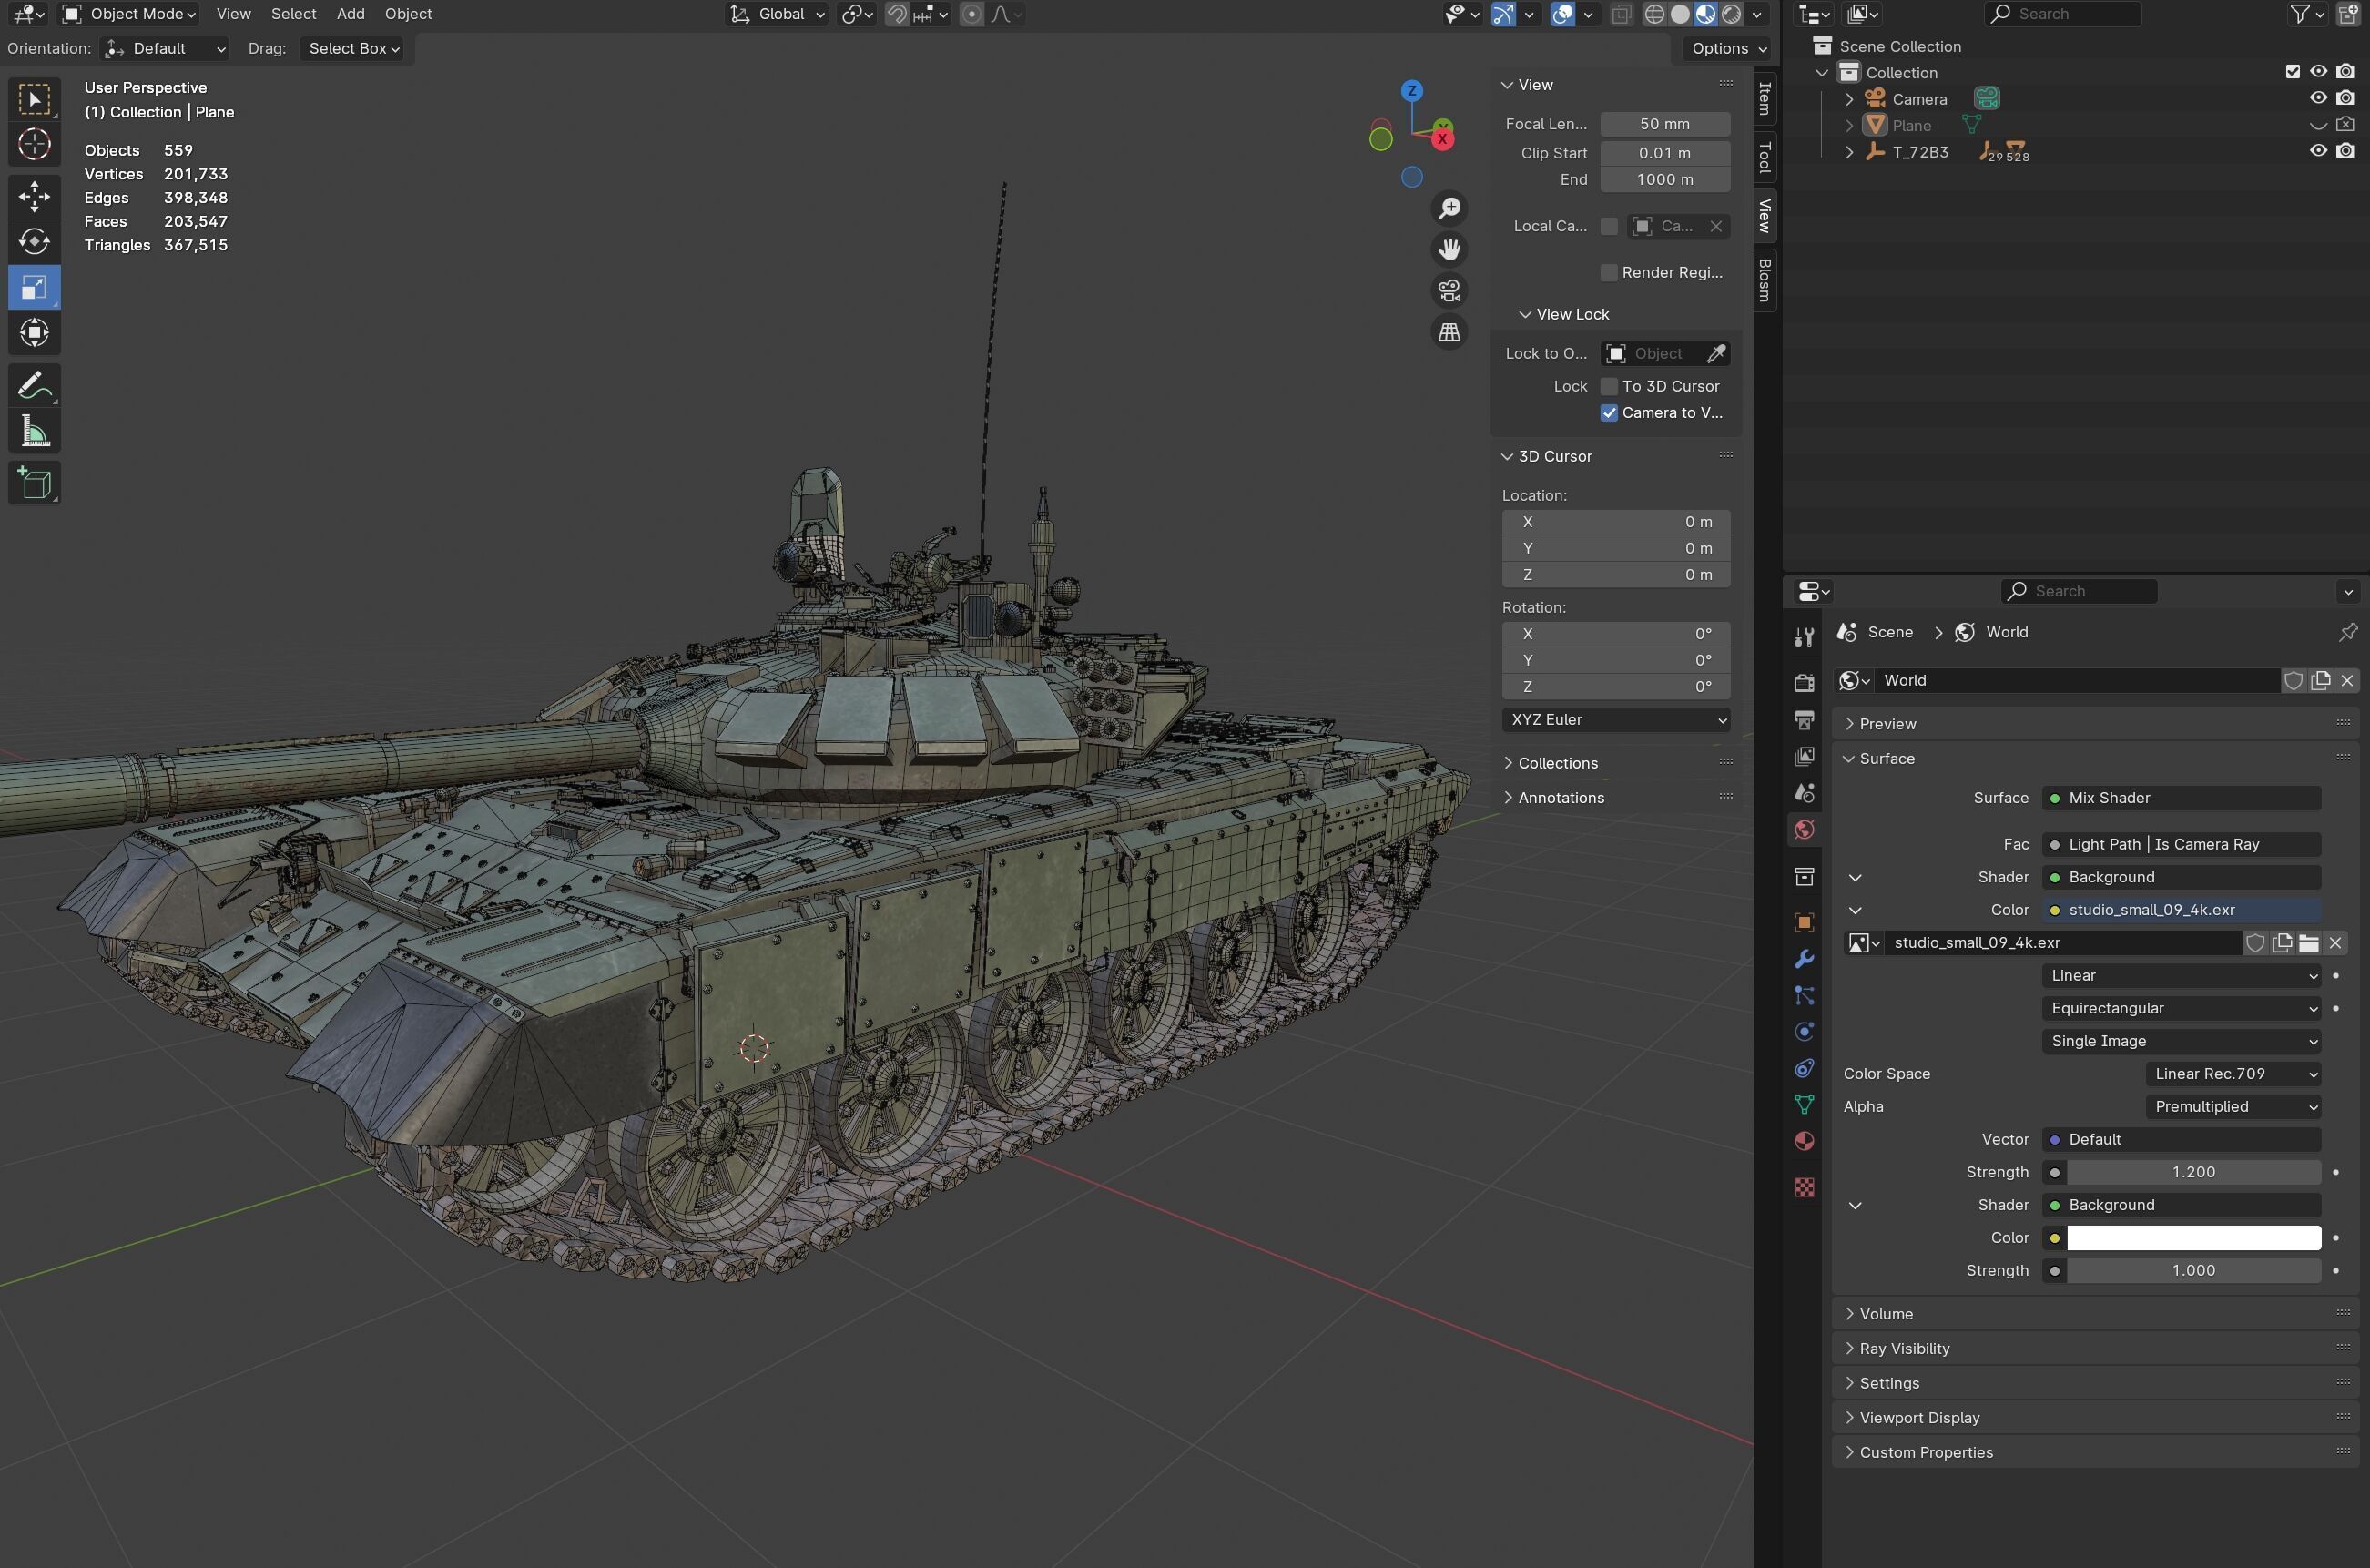The width and height of the screenshot is (2370, 1568).
Task: Open the Object menu
Action: point(408,14)
